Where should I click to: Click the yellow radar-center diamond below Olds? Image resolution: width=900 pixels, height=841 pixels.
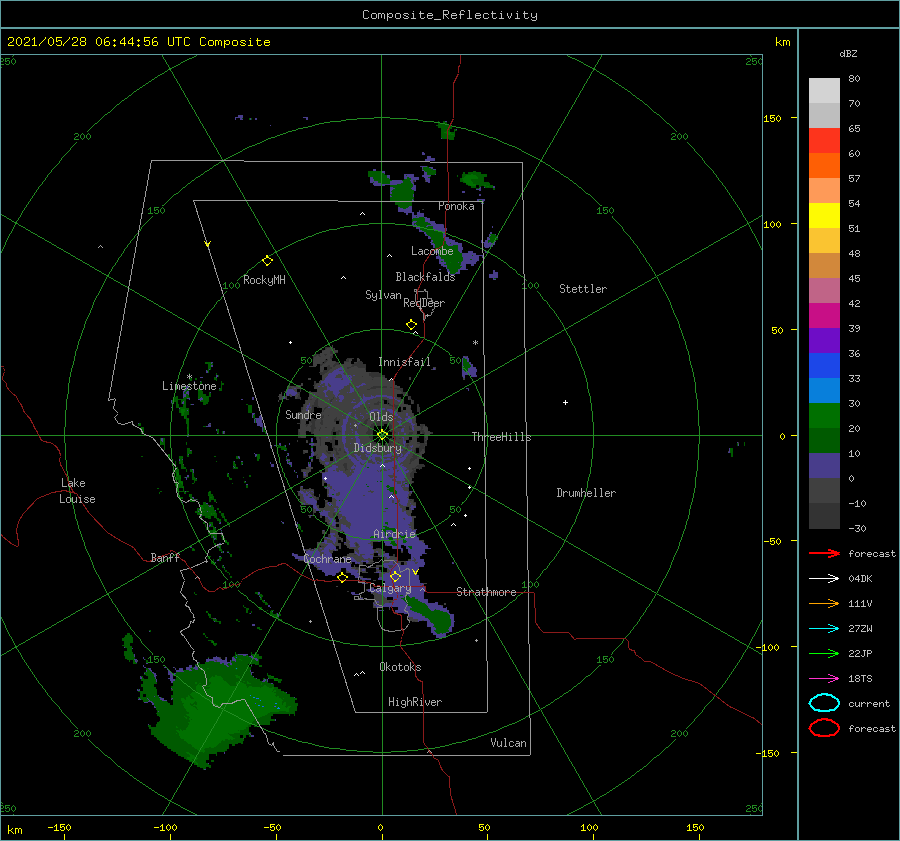[382, 435]
